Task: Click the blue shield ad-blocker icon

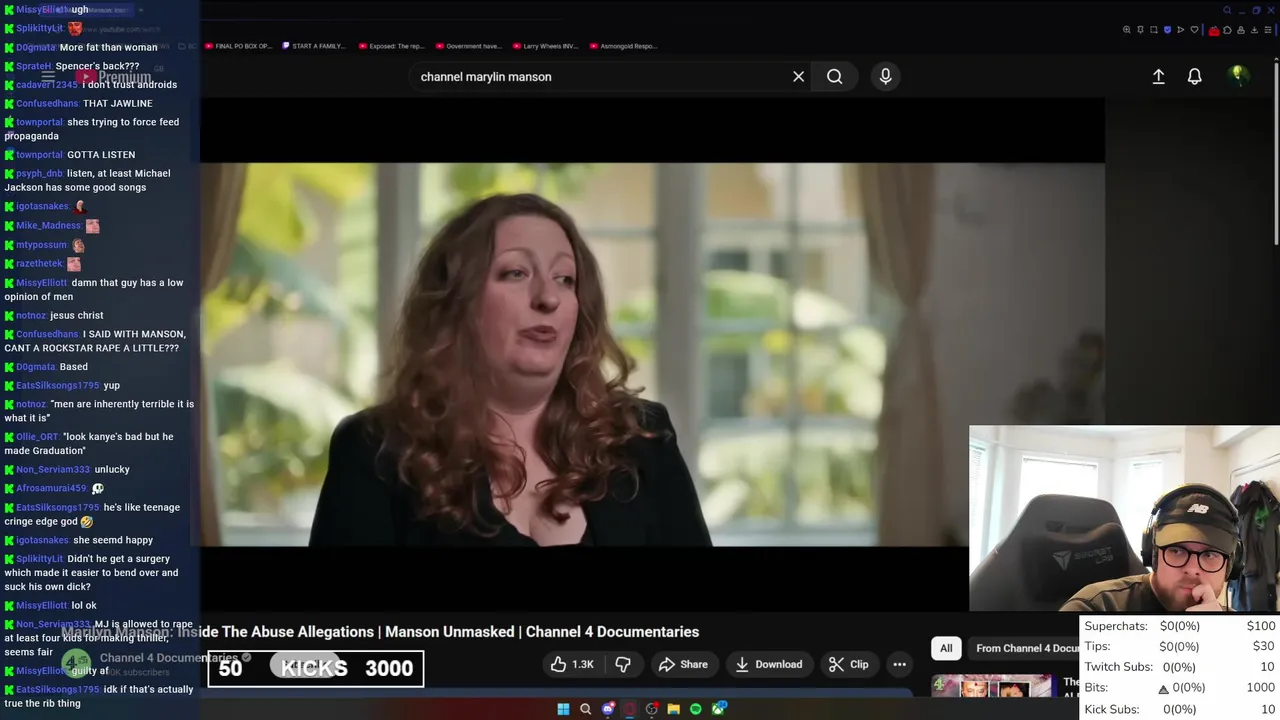Action: (1167, 30)
